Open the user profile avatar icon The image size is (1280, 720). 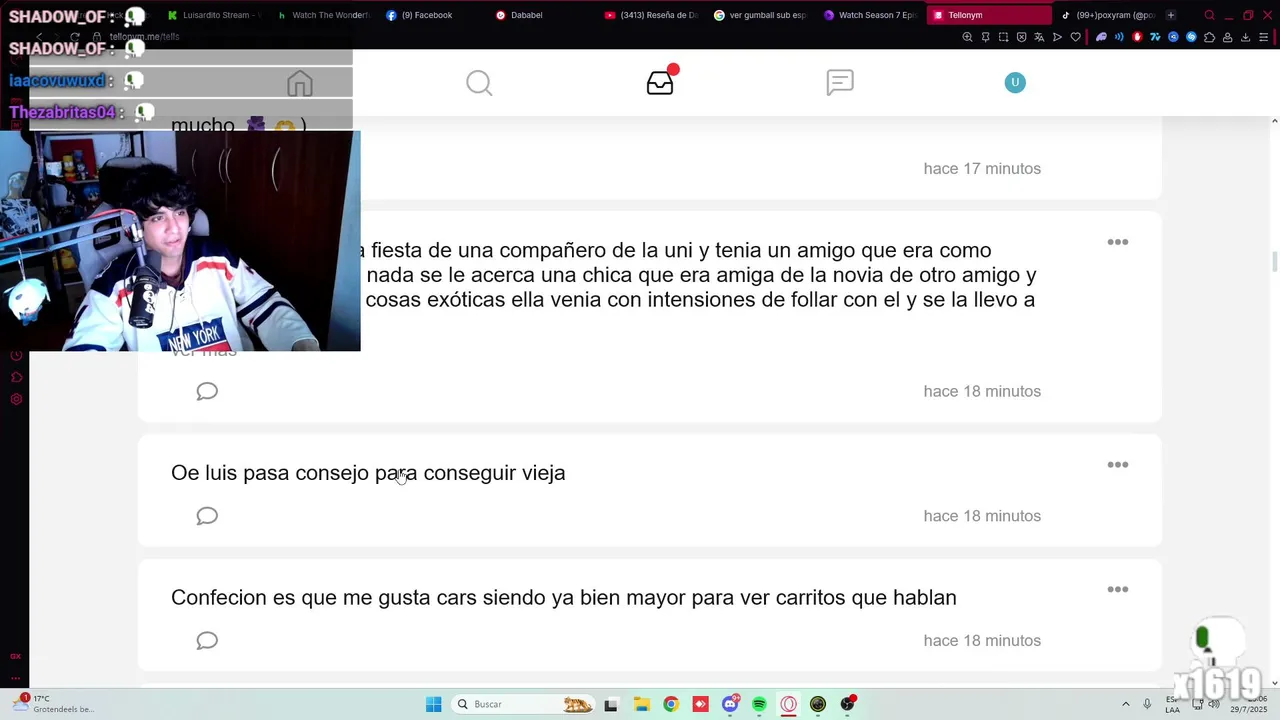tap(1015, 83)
